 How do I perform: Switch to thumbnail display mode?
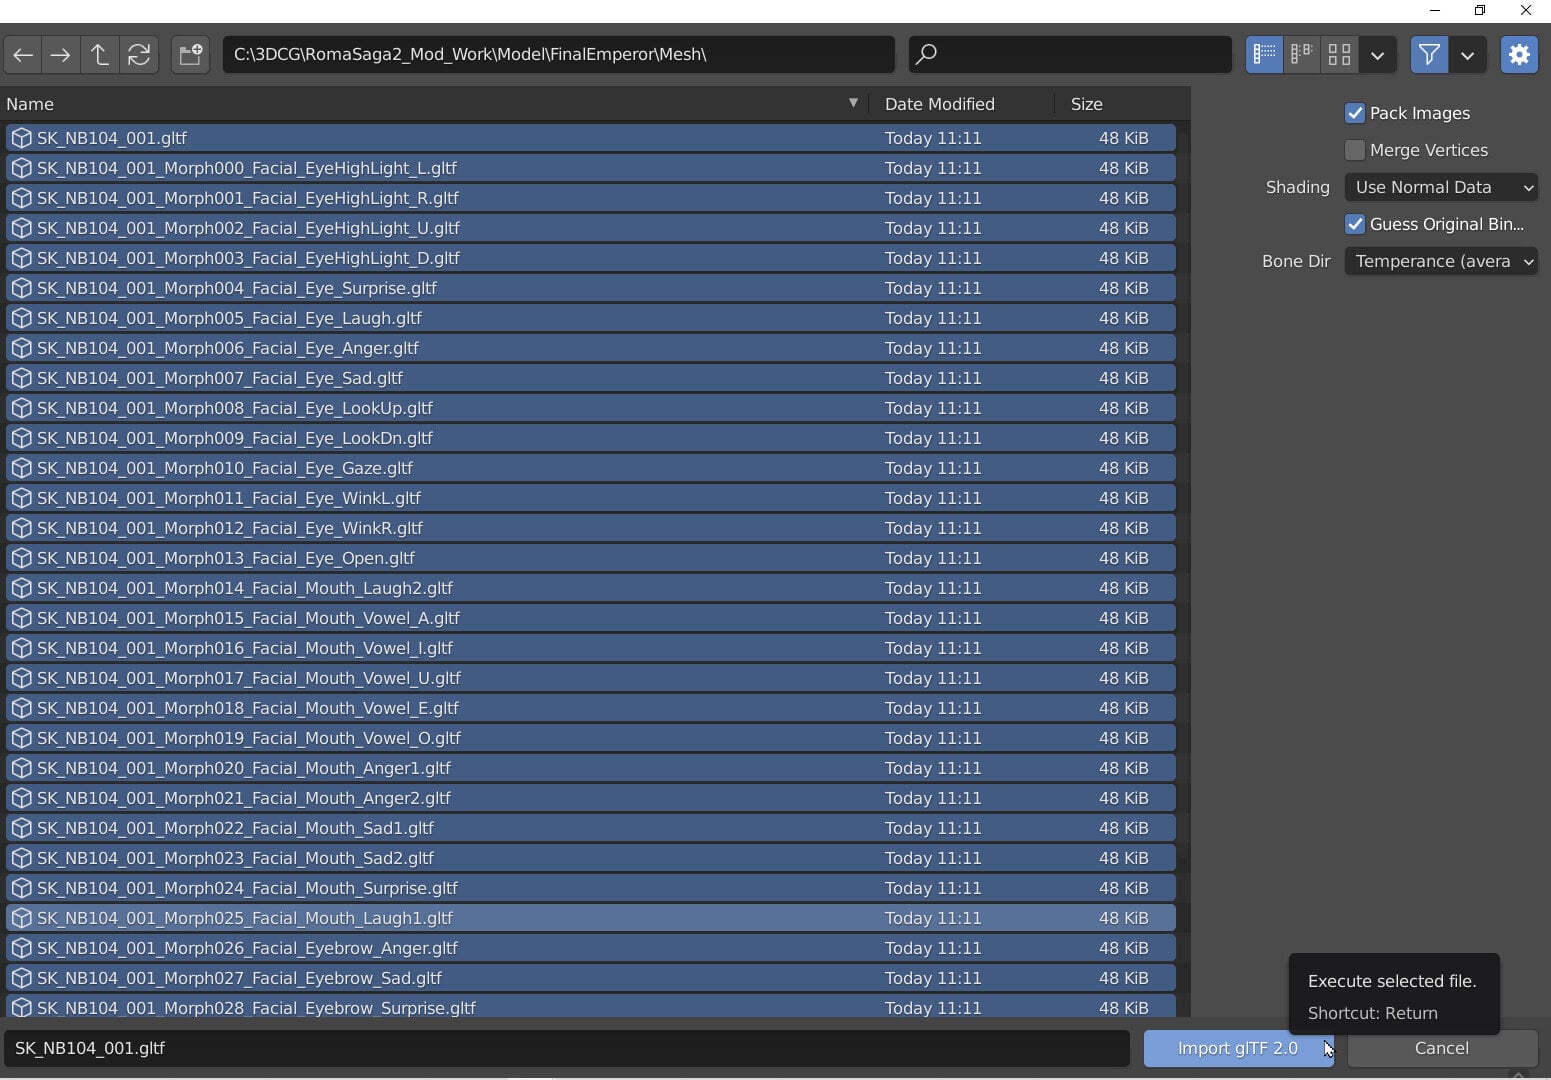[x=1339, y=54]
